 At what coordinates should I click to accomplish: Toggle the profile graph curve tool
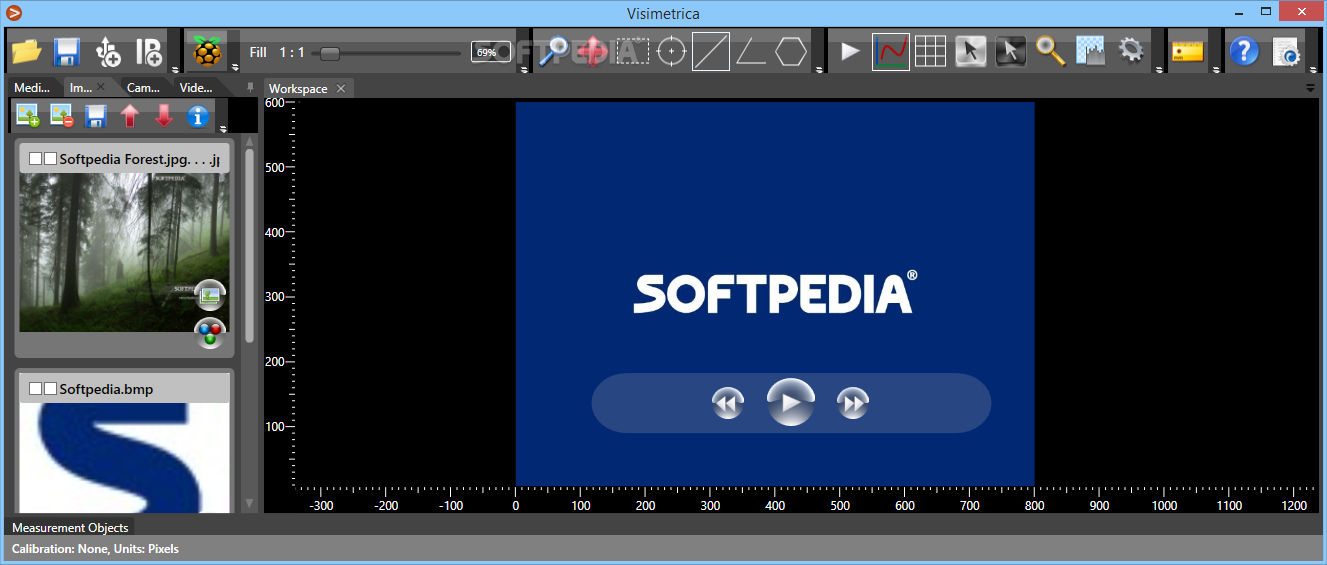(x=891, y=51)
